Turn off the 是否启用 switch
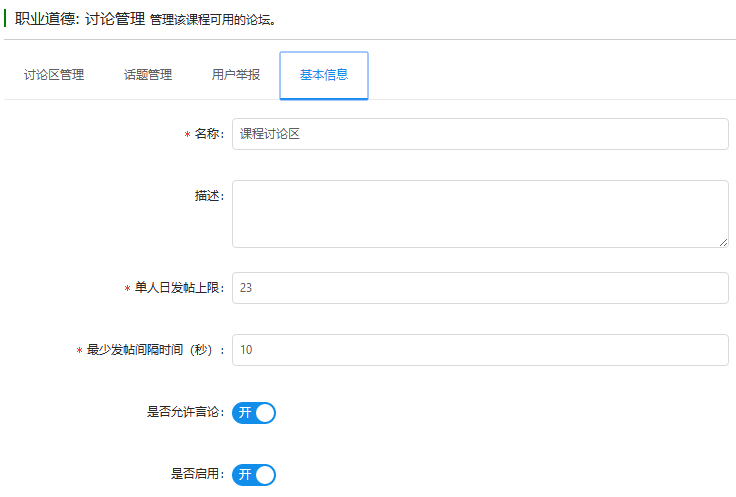The width and height of the screenshot is (736, 497). point(254,475)
